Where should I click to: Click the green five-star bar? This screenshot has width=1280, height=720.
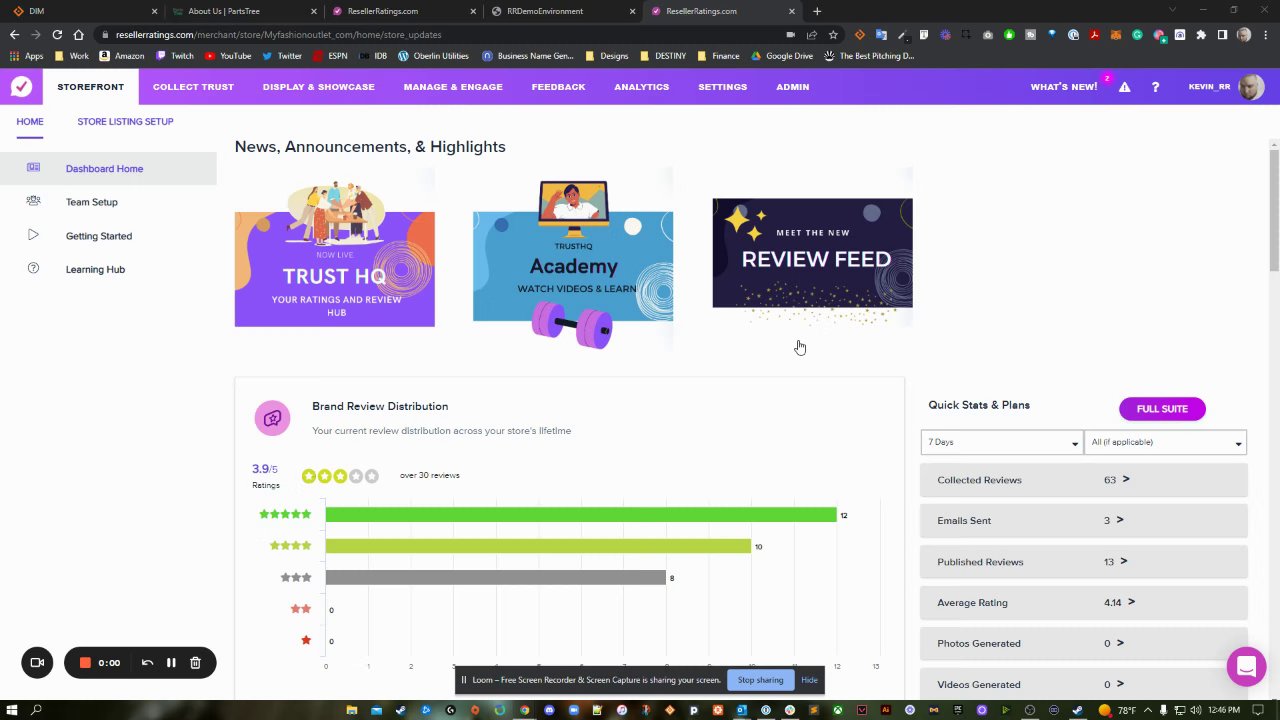coord(581,514)
